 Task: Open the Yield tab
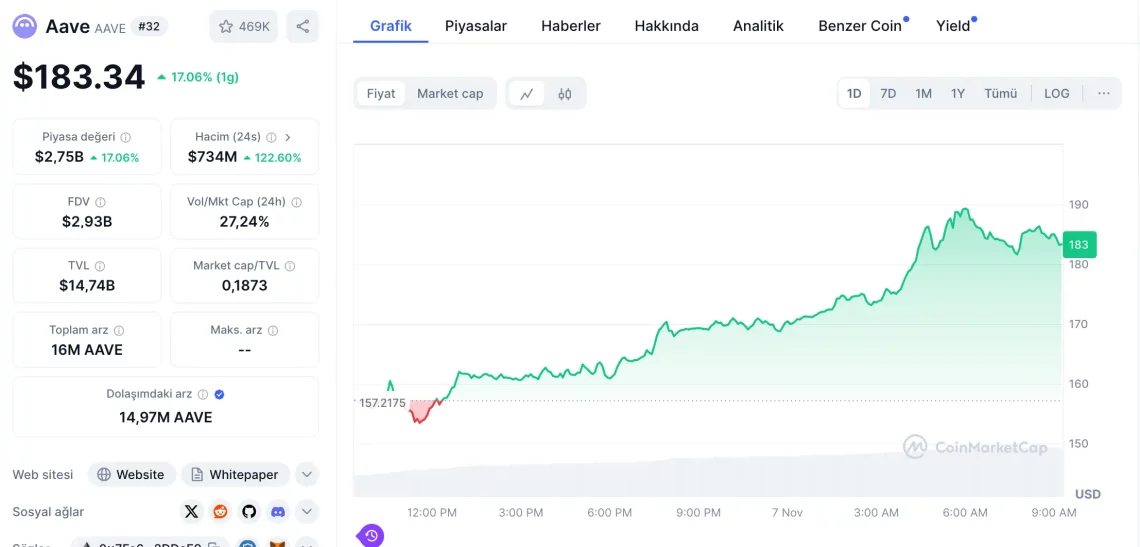click(x=953, y=26)
